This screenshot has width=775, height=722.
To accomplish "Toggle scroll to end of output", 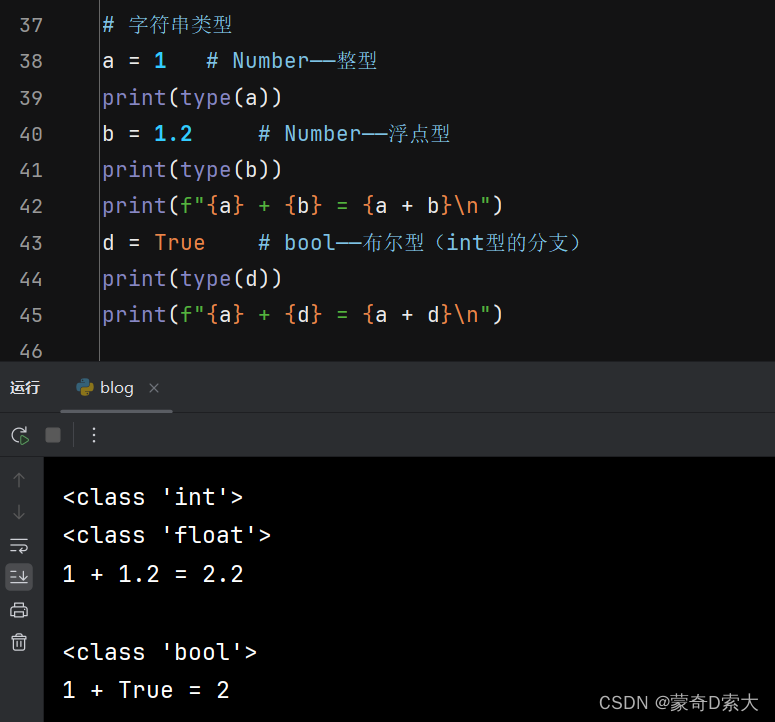I will tap(19, 577).
